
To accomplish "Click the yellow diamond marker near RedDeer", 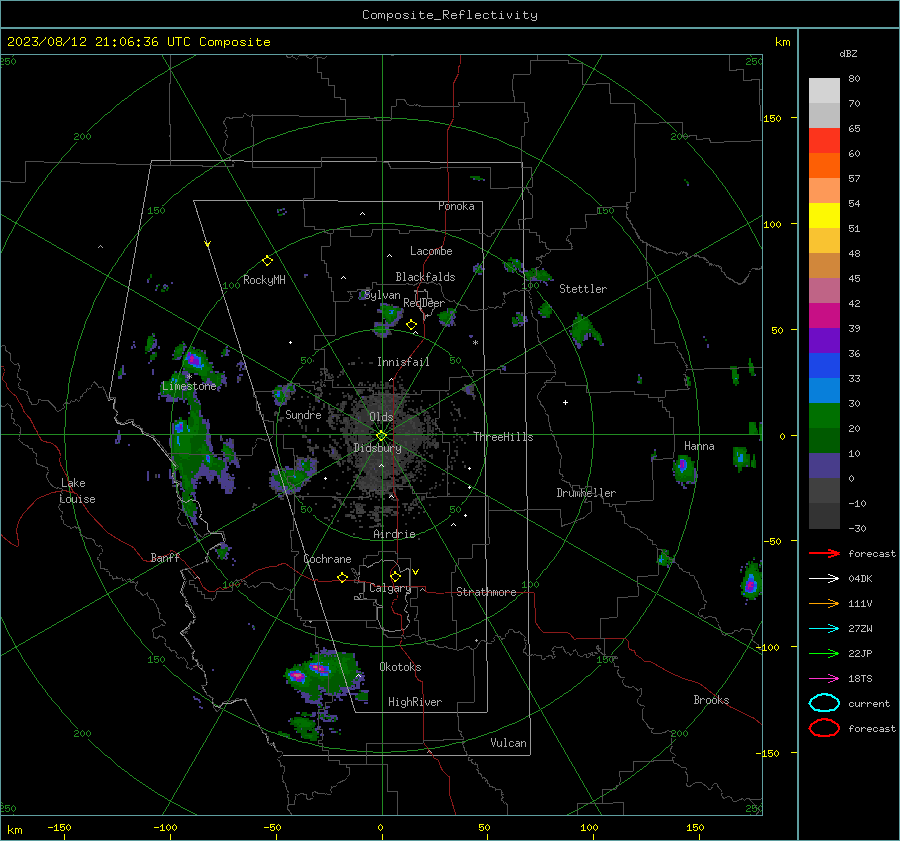I will click(x=411, y=325).
